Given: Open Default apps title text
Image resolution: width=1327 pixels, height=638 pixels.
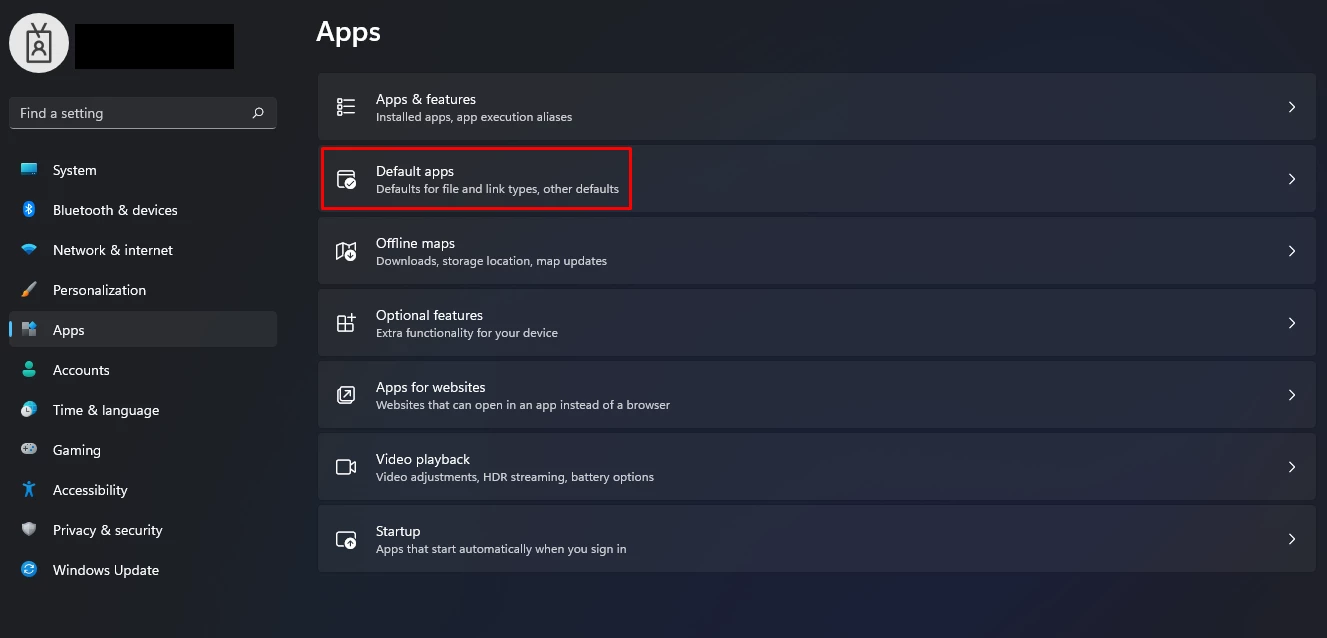Looking at the screenshot, I should [415, 171].
